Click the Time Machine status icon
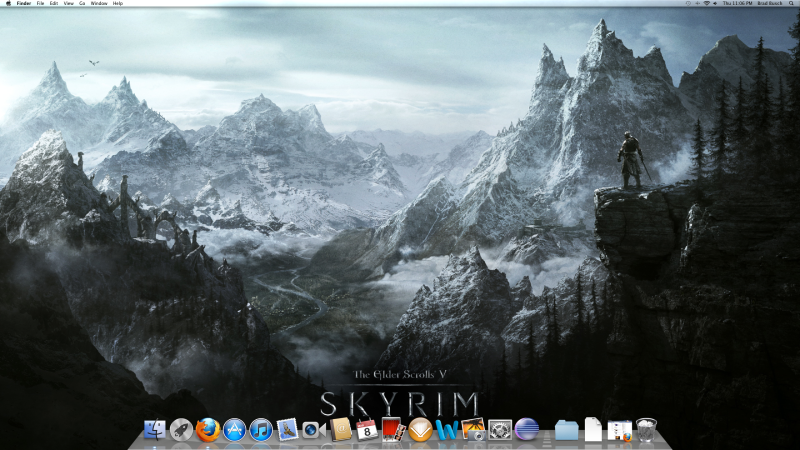The image size is (800, 450). tap(688, 3)
